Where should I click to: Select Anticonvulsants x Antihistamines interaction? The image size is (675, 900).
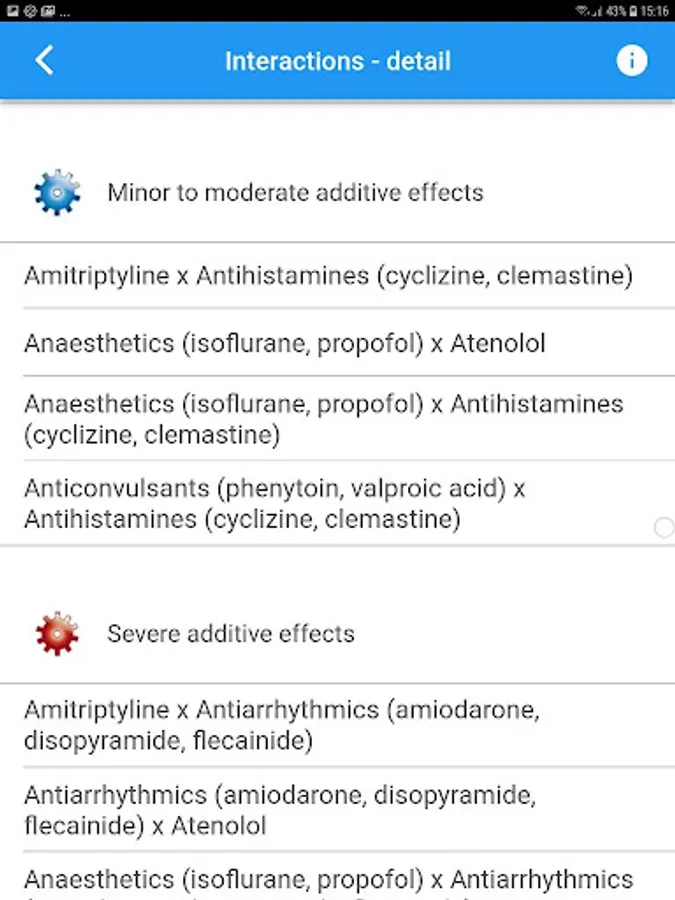click(x=275, y=503)
